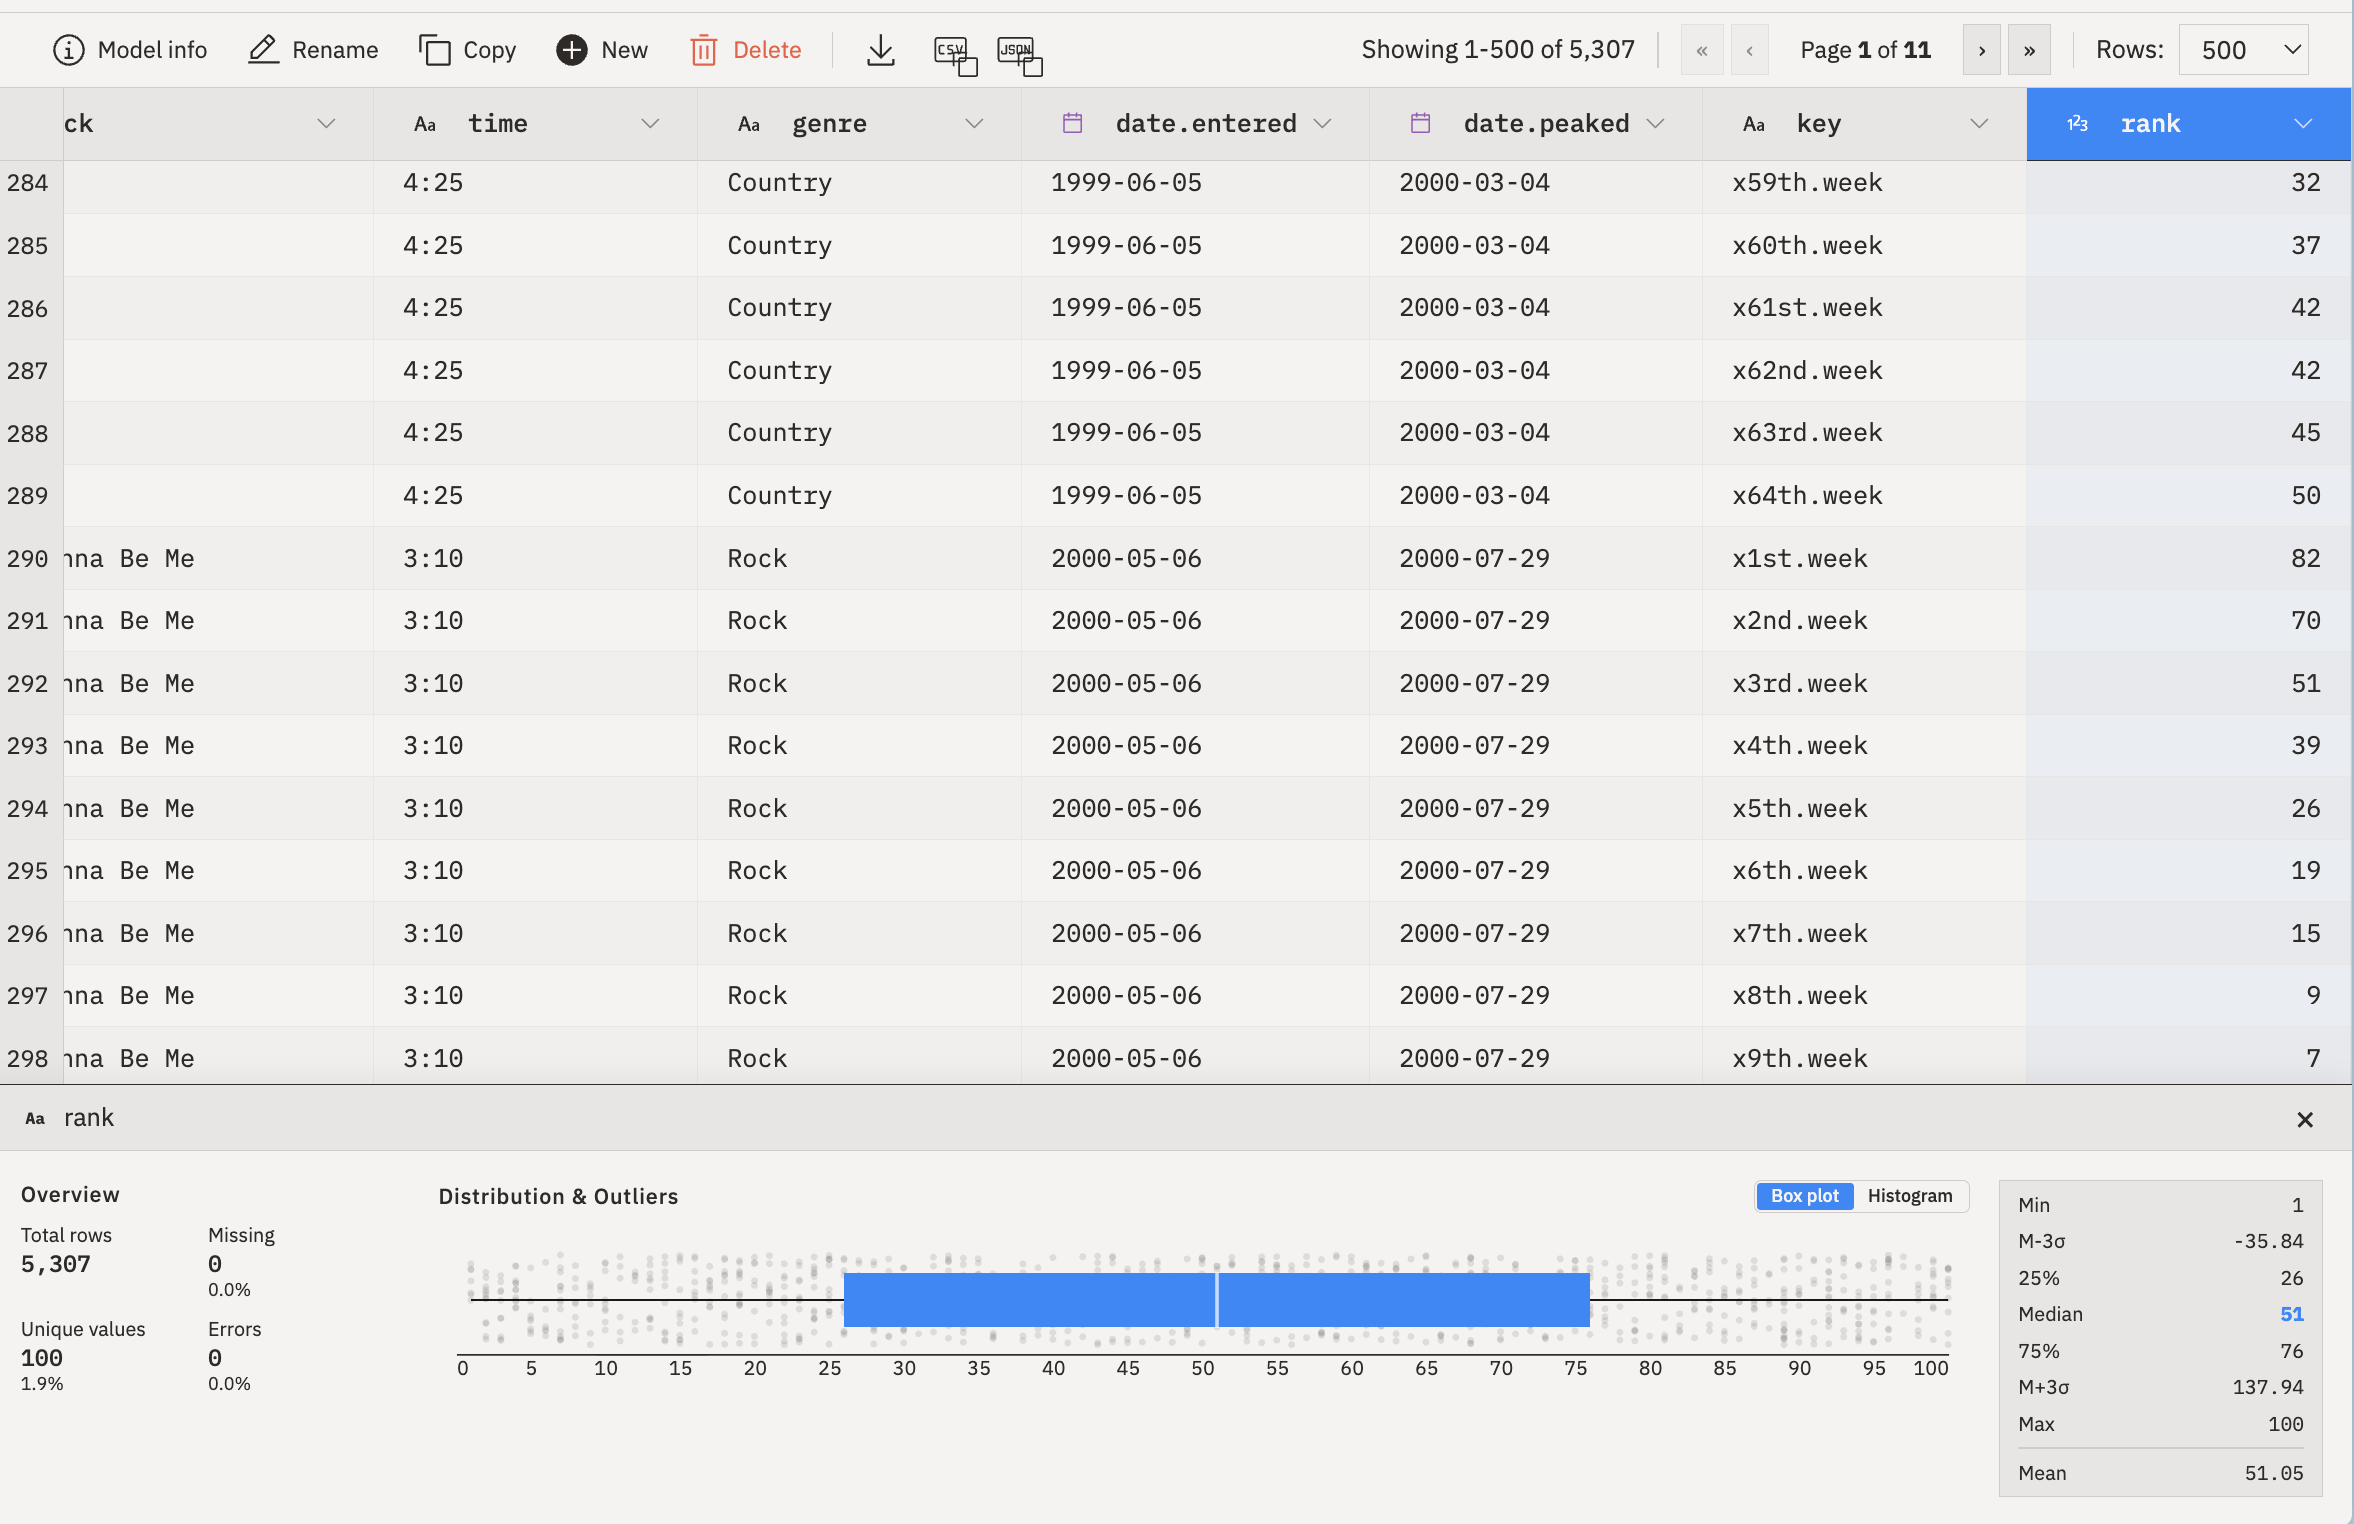This screenshot has height=1524, width=2354.
Task: Select the rank column header
Action: pyautogui.click(x=2150, y=124)
